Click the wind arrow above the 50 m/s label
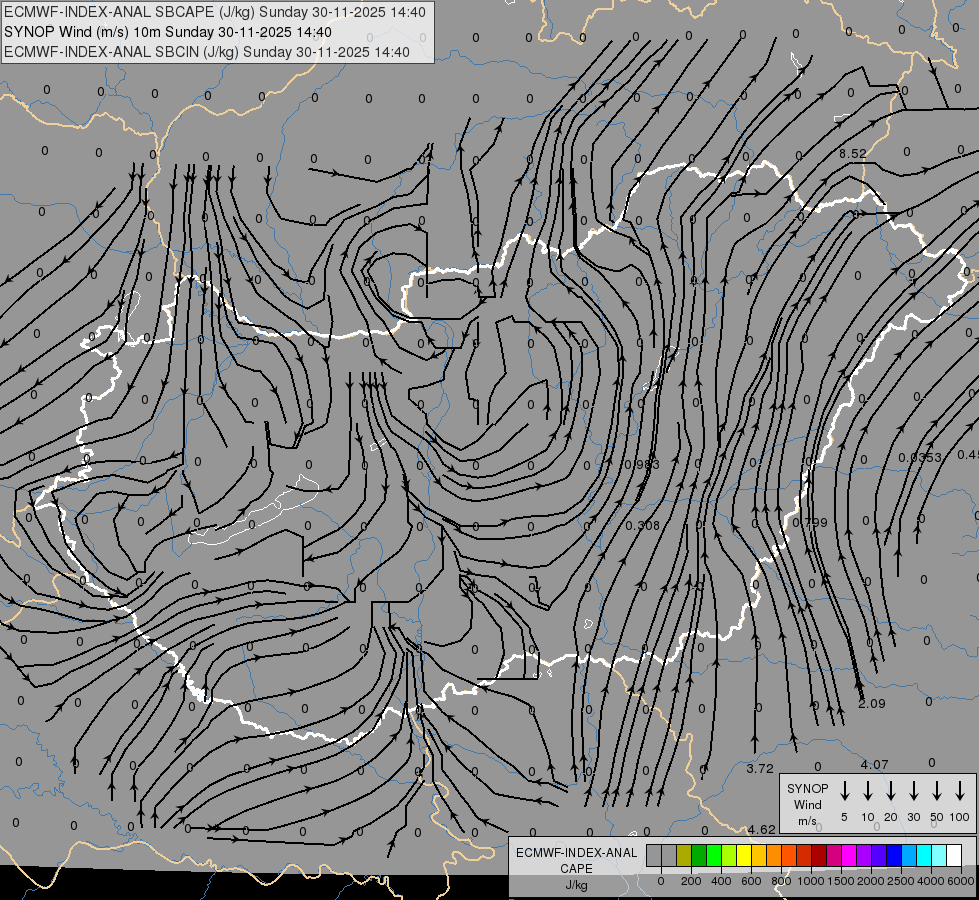979x900 pixels. pos(937,791)
